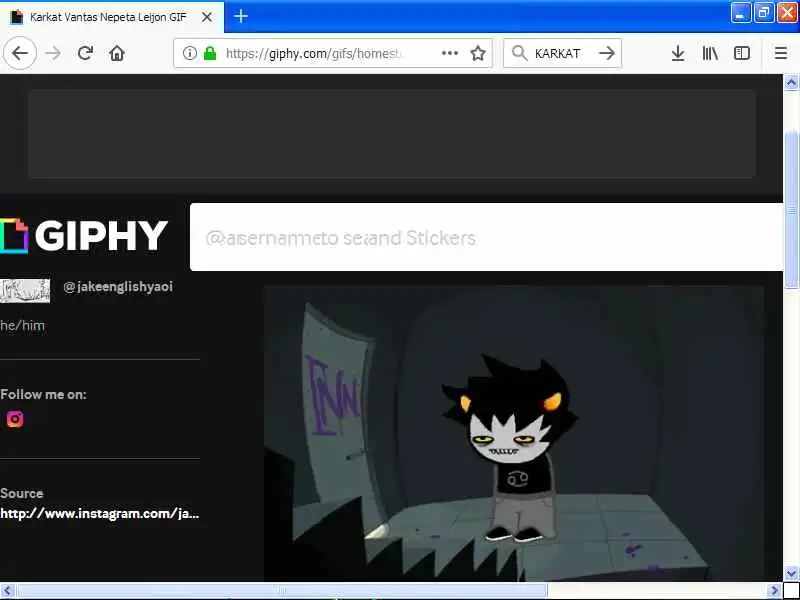
Task: Open a new tab with plus button
Action: pos(240,16)
